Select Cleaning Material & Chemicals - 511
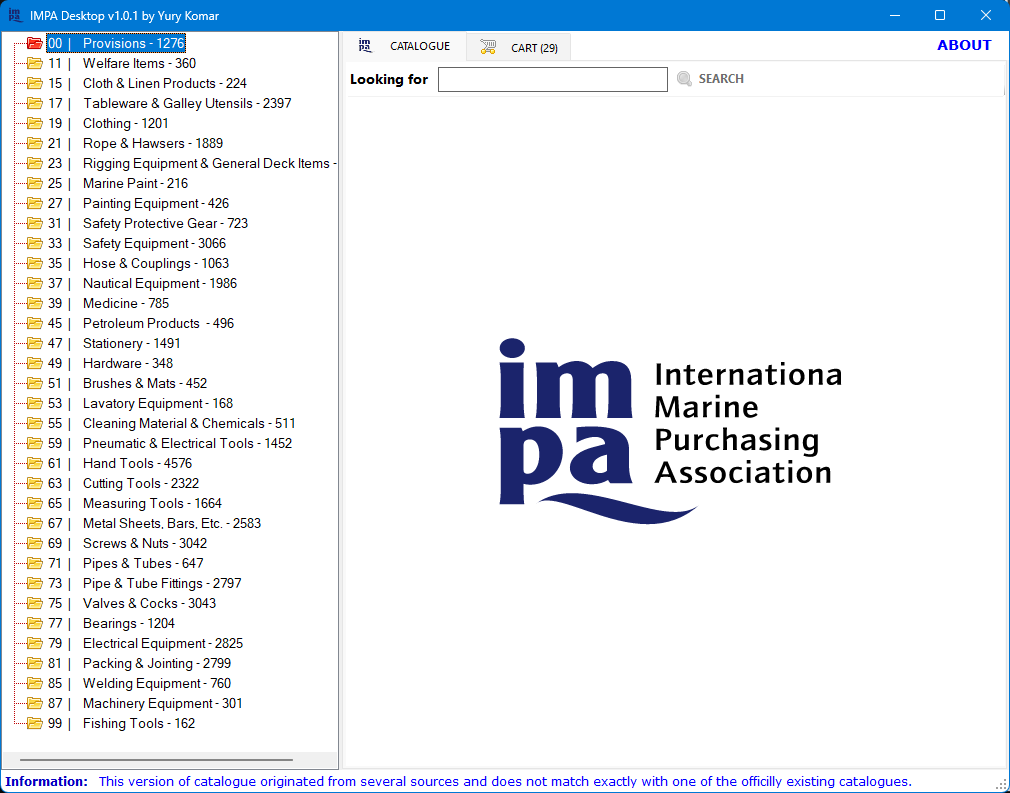The height and width of the screenshot is (793, 1010). coord(171,423)
